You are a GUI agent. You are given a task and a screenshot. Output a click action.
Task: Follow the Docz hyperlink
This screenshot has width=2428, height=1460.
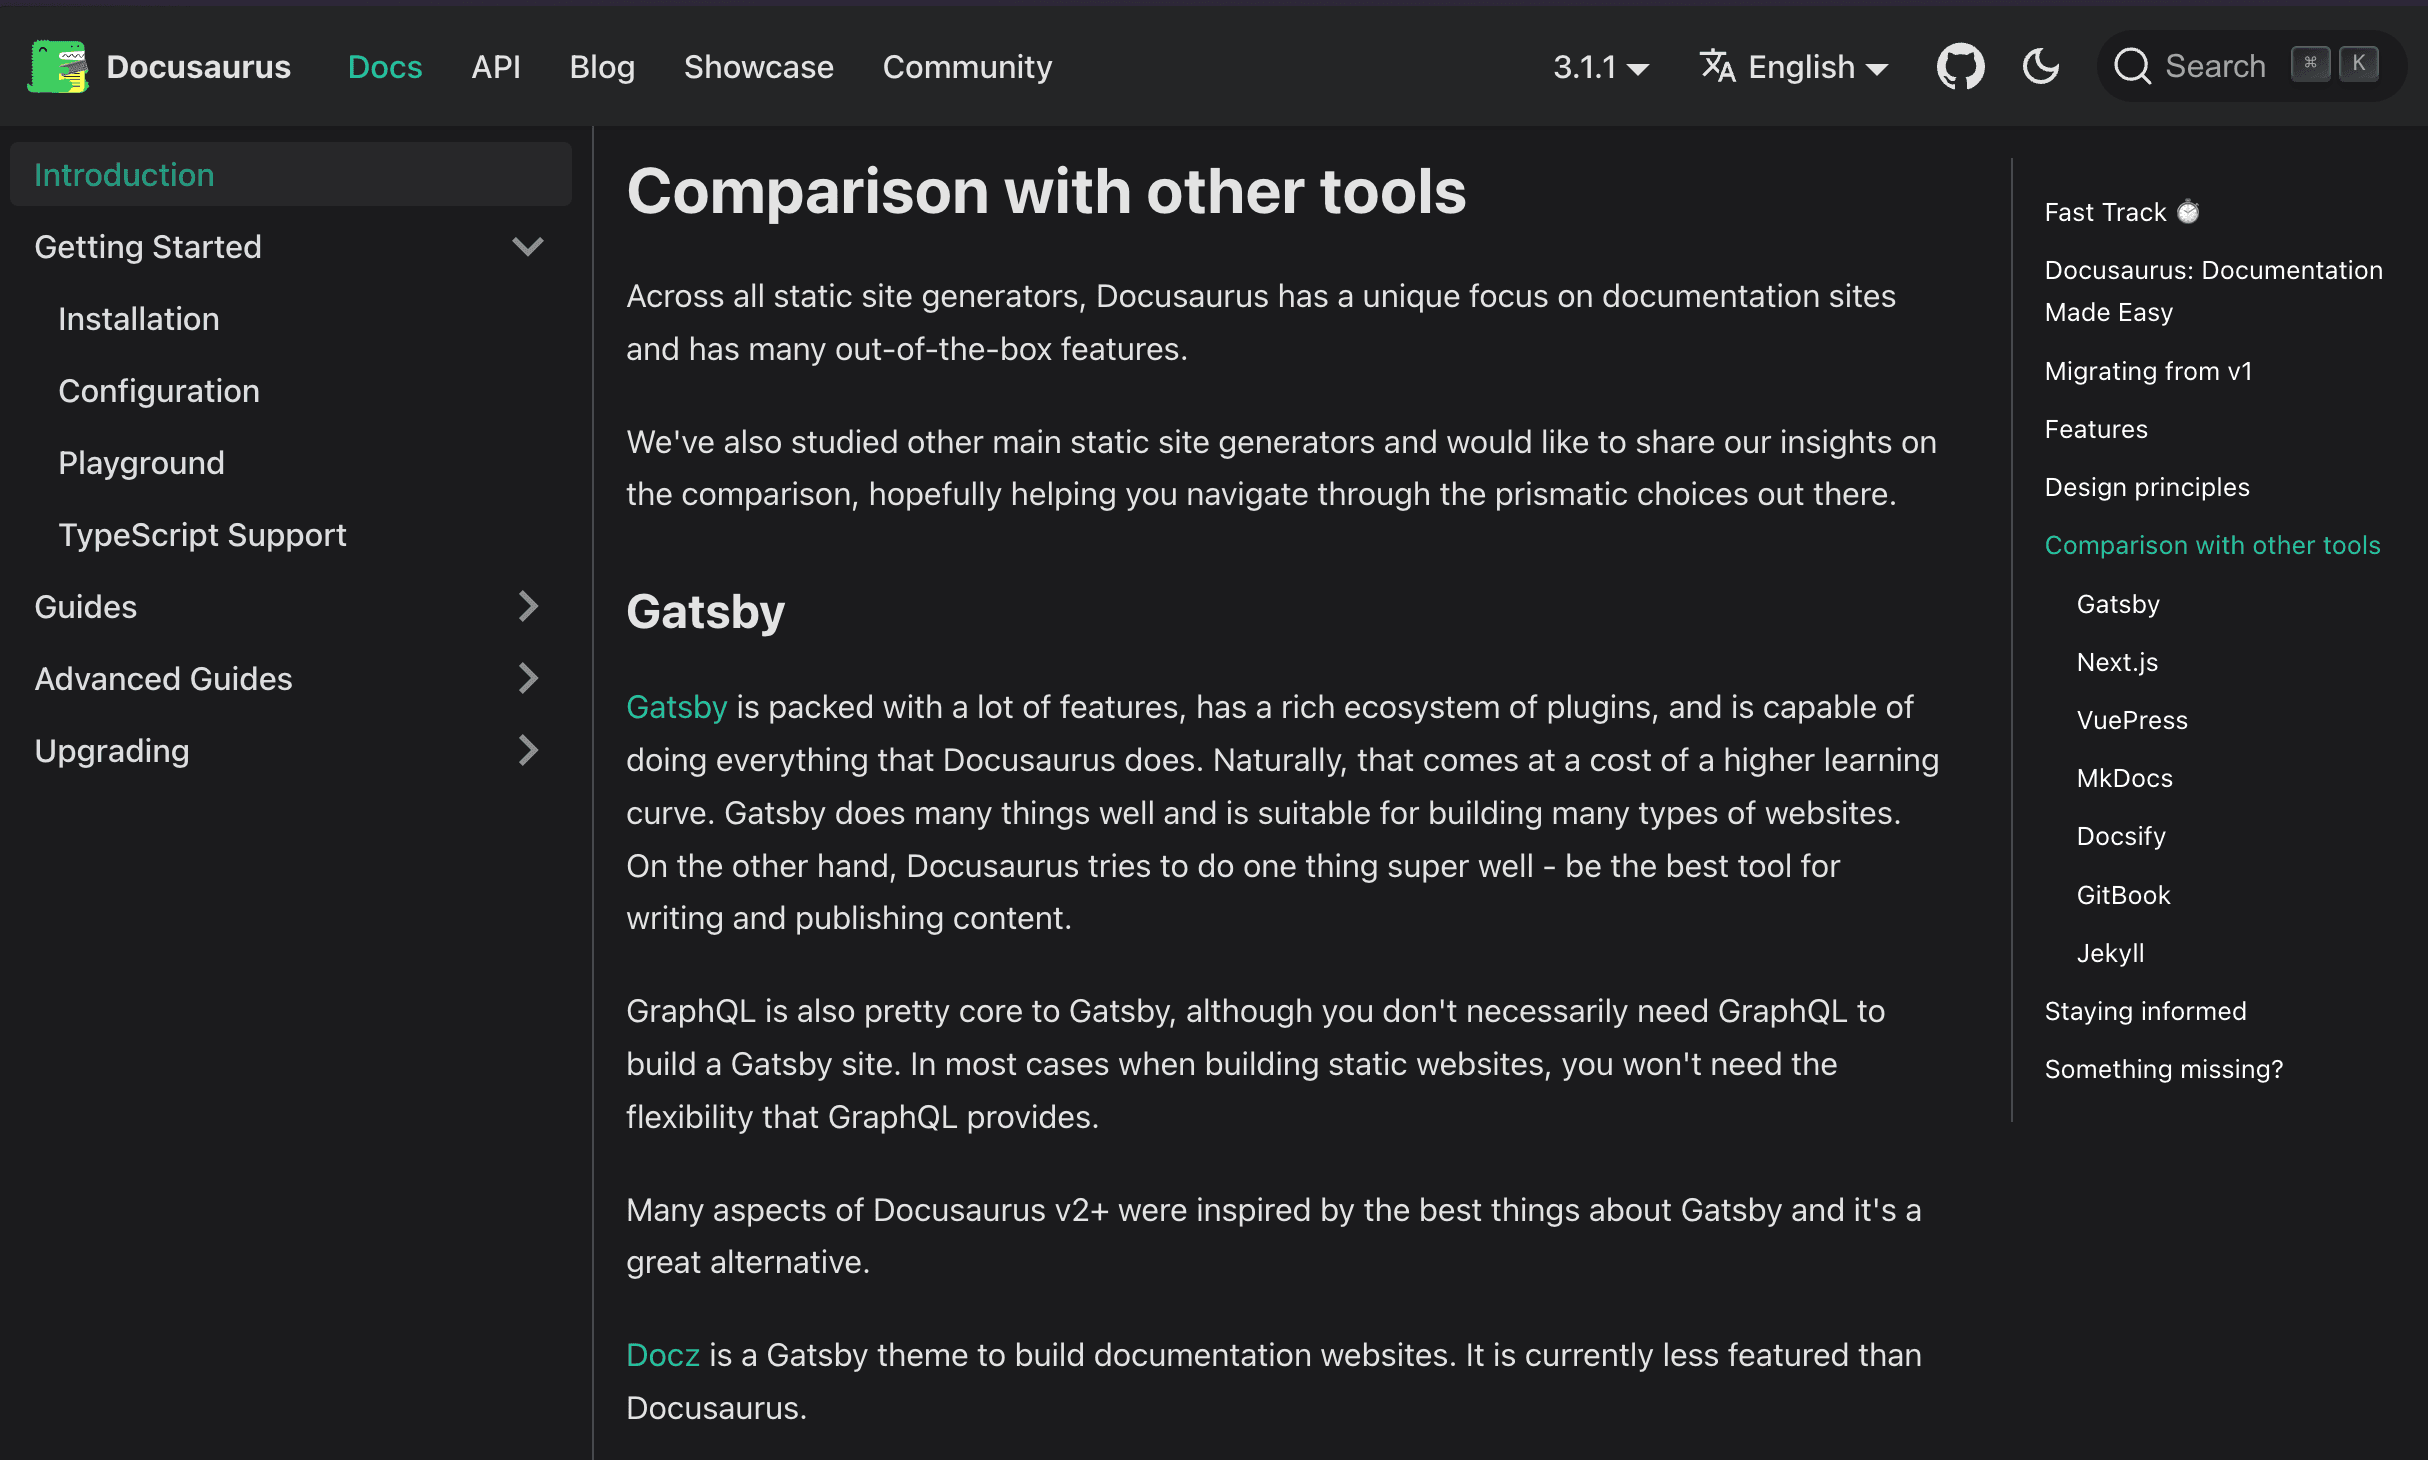click(662, 1355)
